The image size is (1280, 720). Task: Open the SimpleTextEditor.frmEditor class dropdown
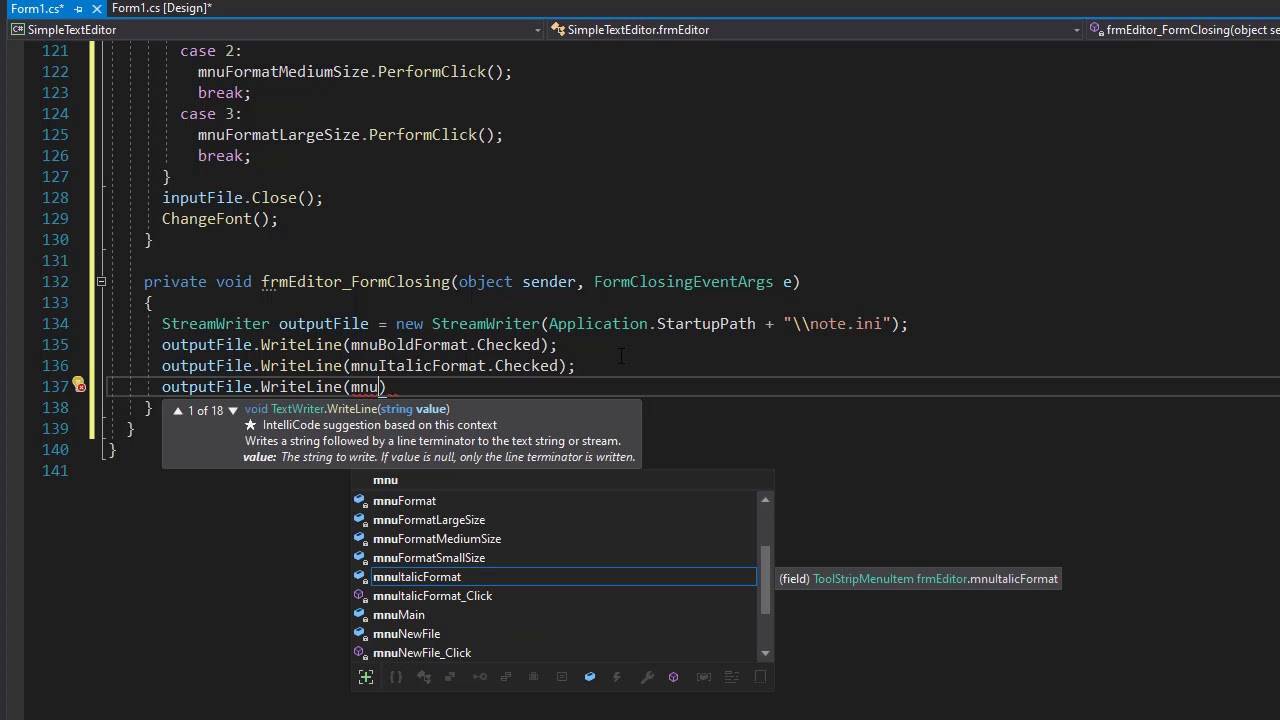[x=815, y=30]
